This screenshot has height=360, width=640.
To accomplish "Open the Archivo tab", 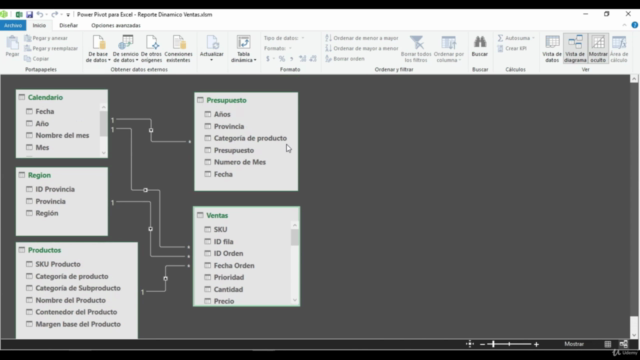I will (x=13, y=25).
